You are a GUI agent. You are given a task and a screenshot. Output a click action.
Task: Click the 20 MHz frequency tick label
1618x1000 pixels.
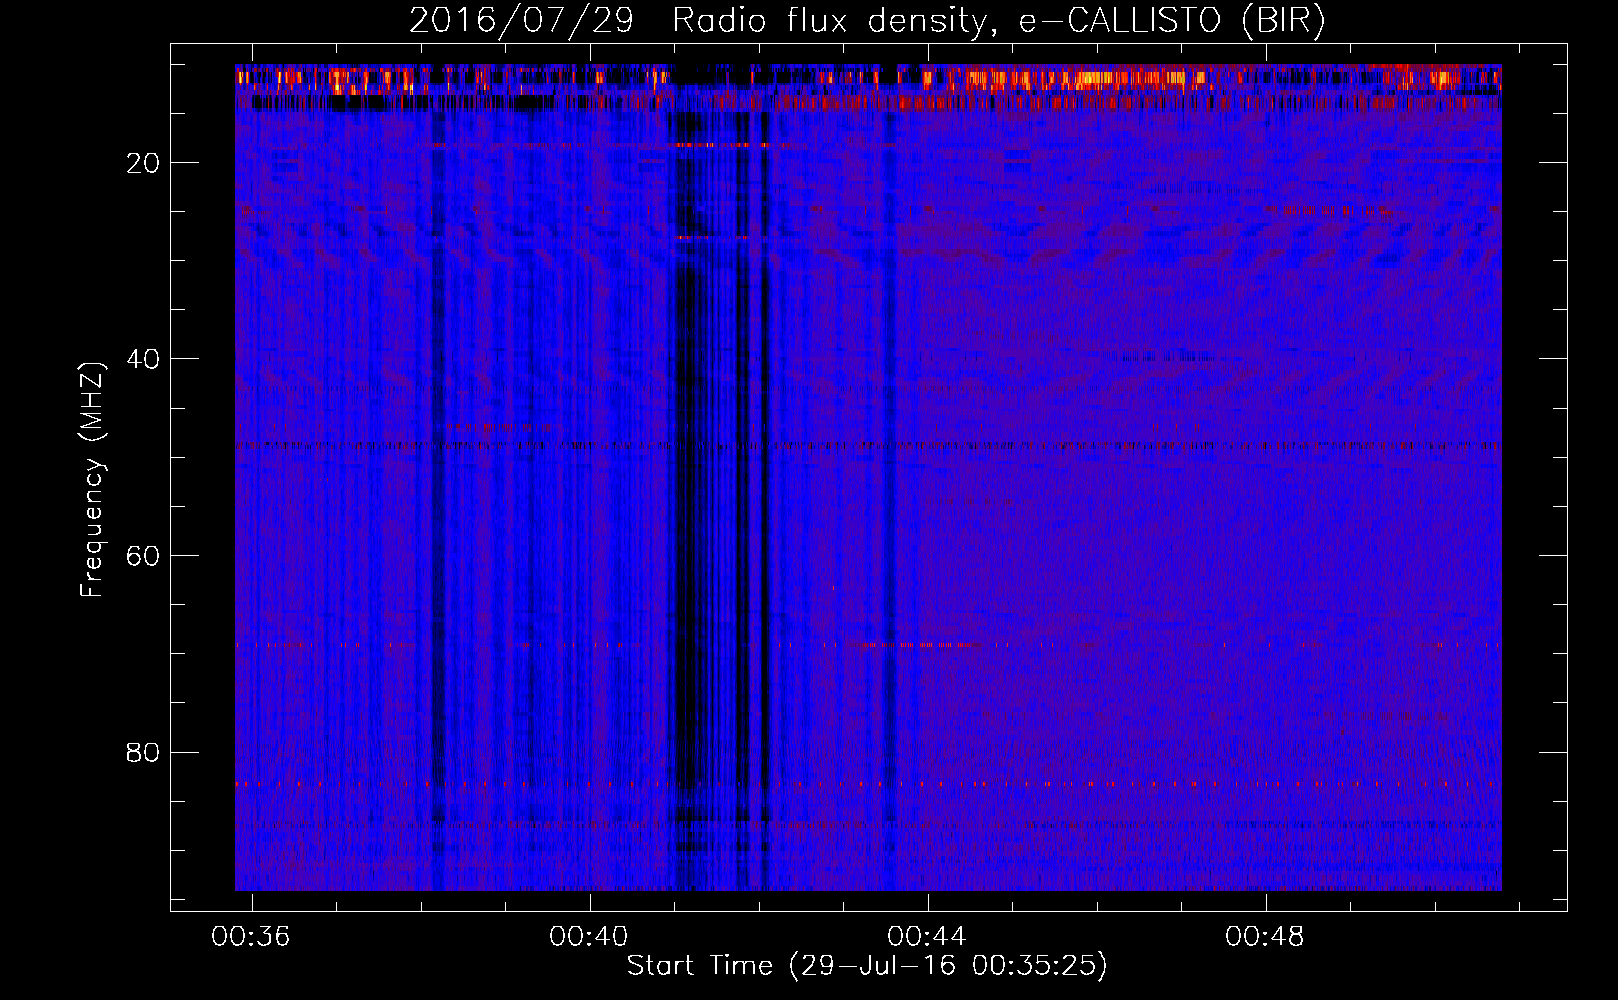click(x=143, y=163)
